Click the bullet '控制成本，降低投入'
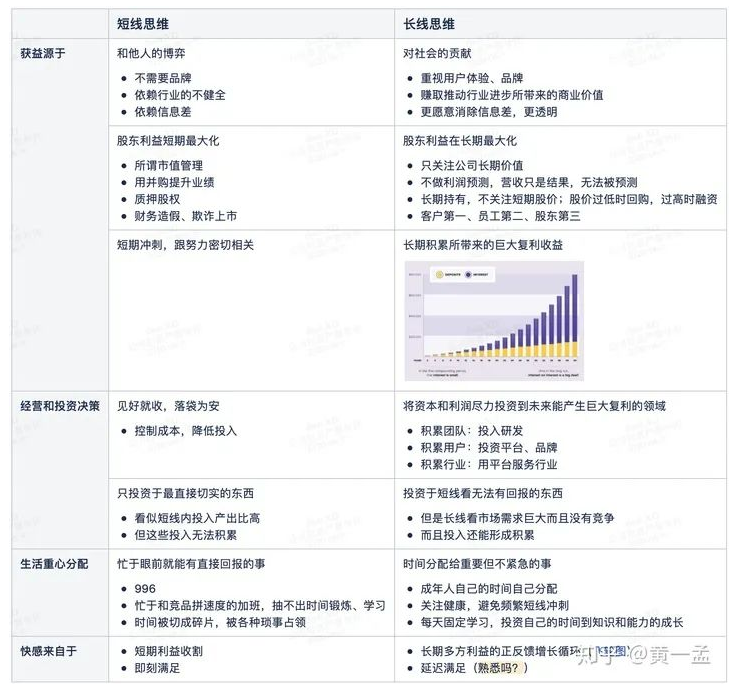The image size is (745, 693). click(186, 431)
